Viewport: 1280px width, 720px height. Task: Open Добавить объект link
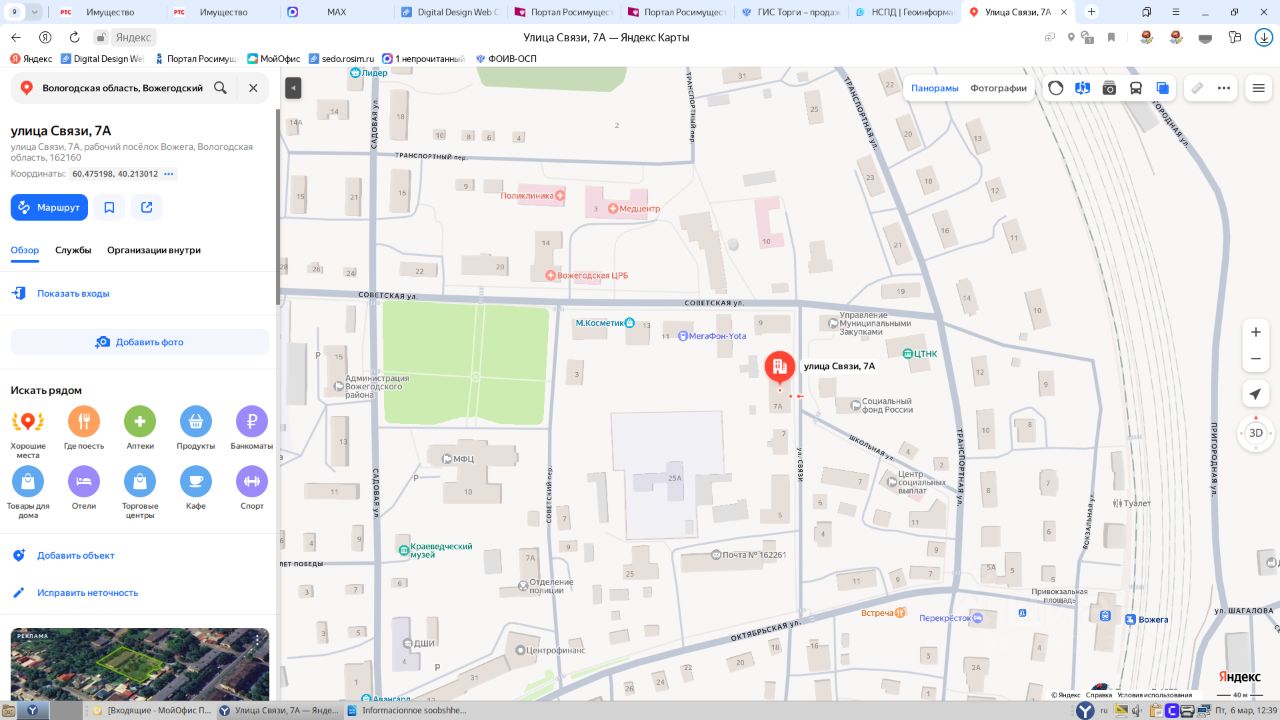pyautogui.click(x=76, y=555)
